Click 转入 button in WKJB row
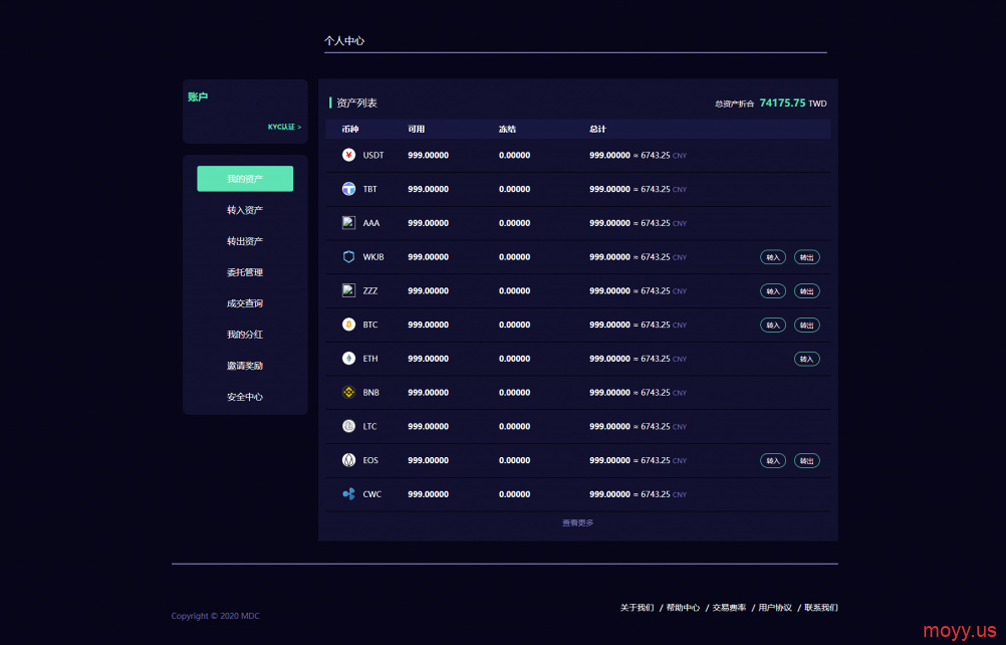Screen dimensions: 1006x645 click(x=772, y=257)
